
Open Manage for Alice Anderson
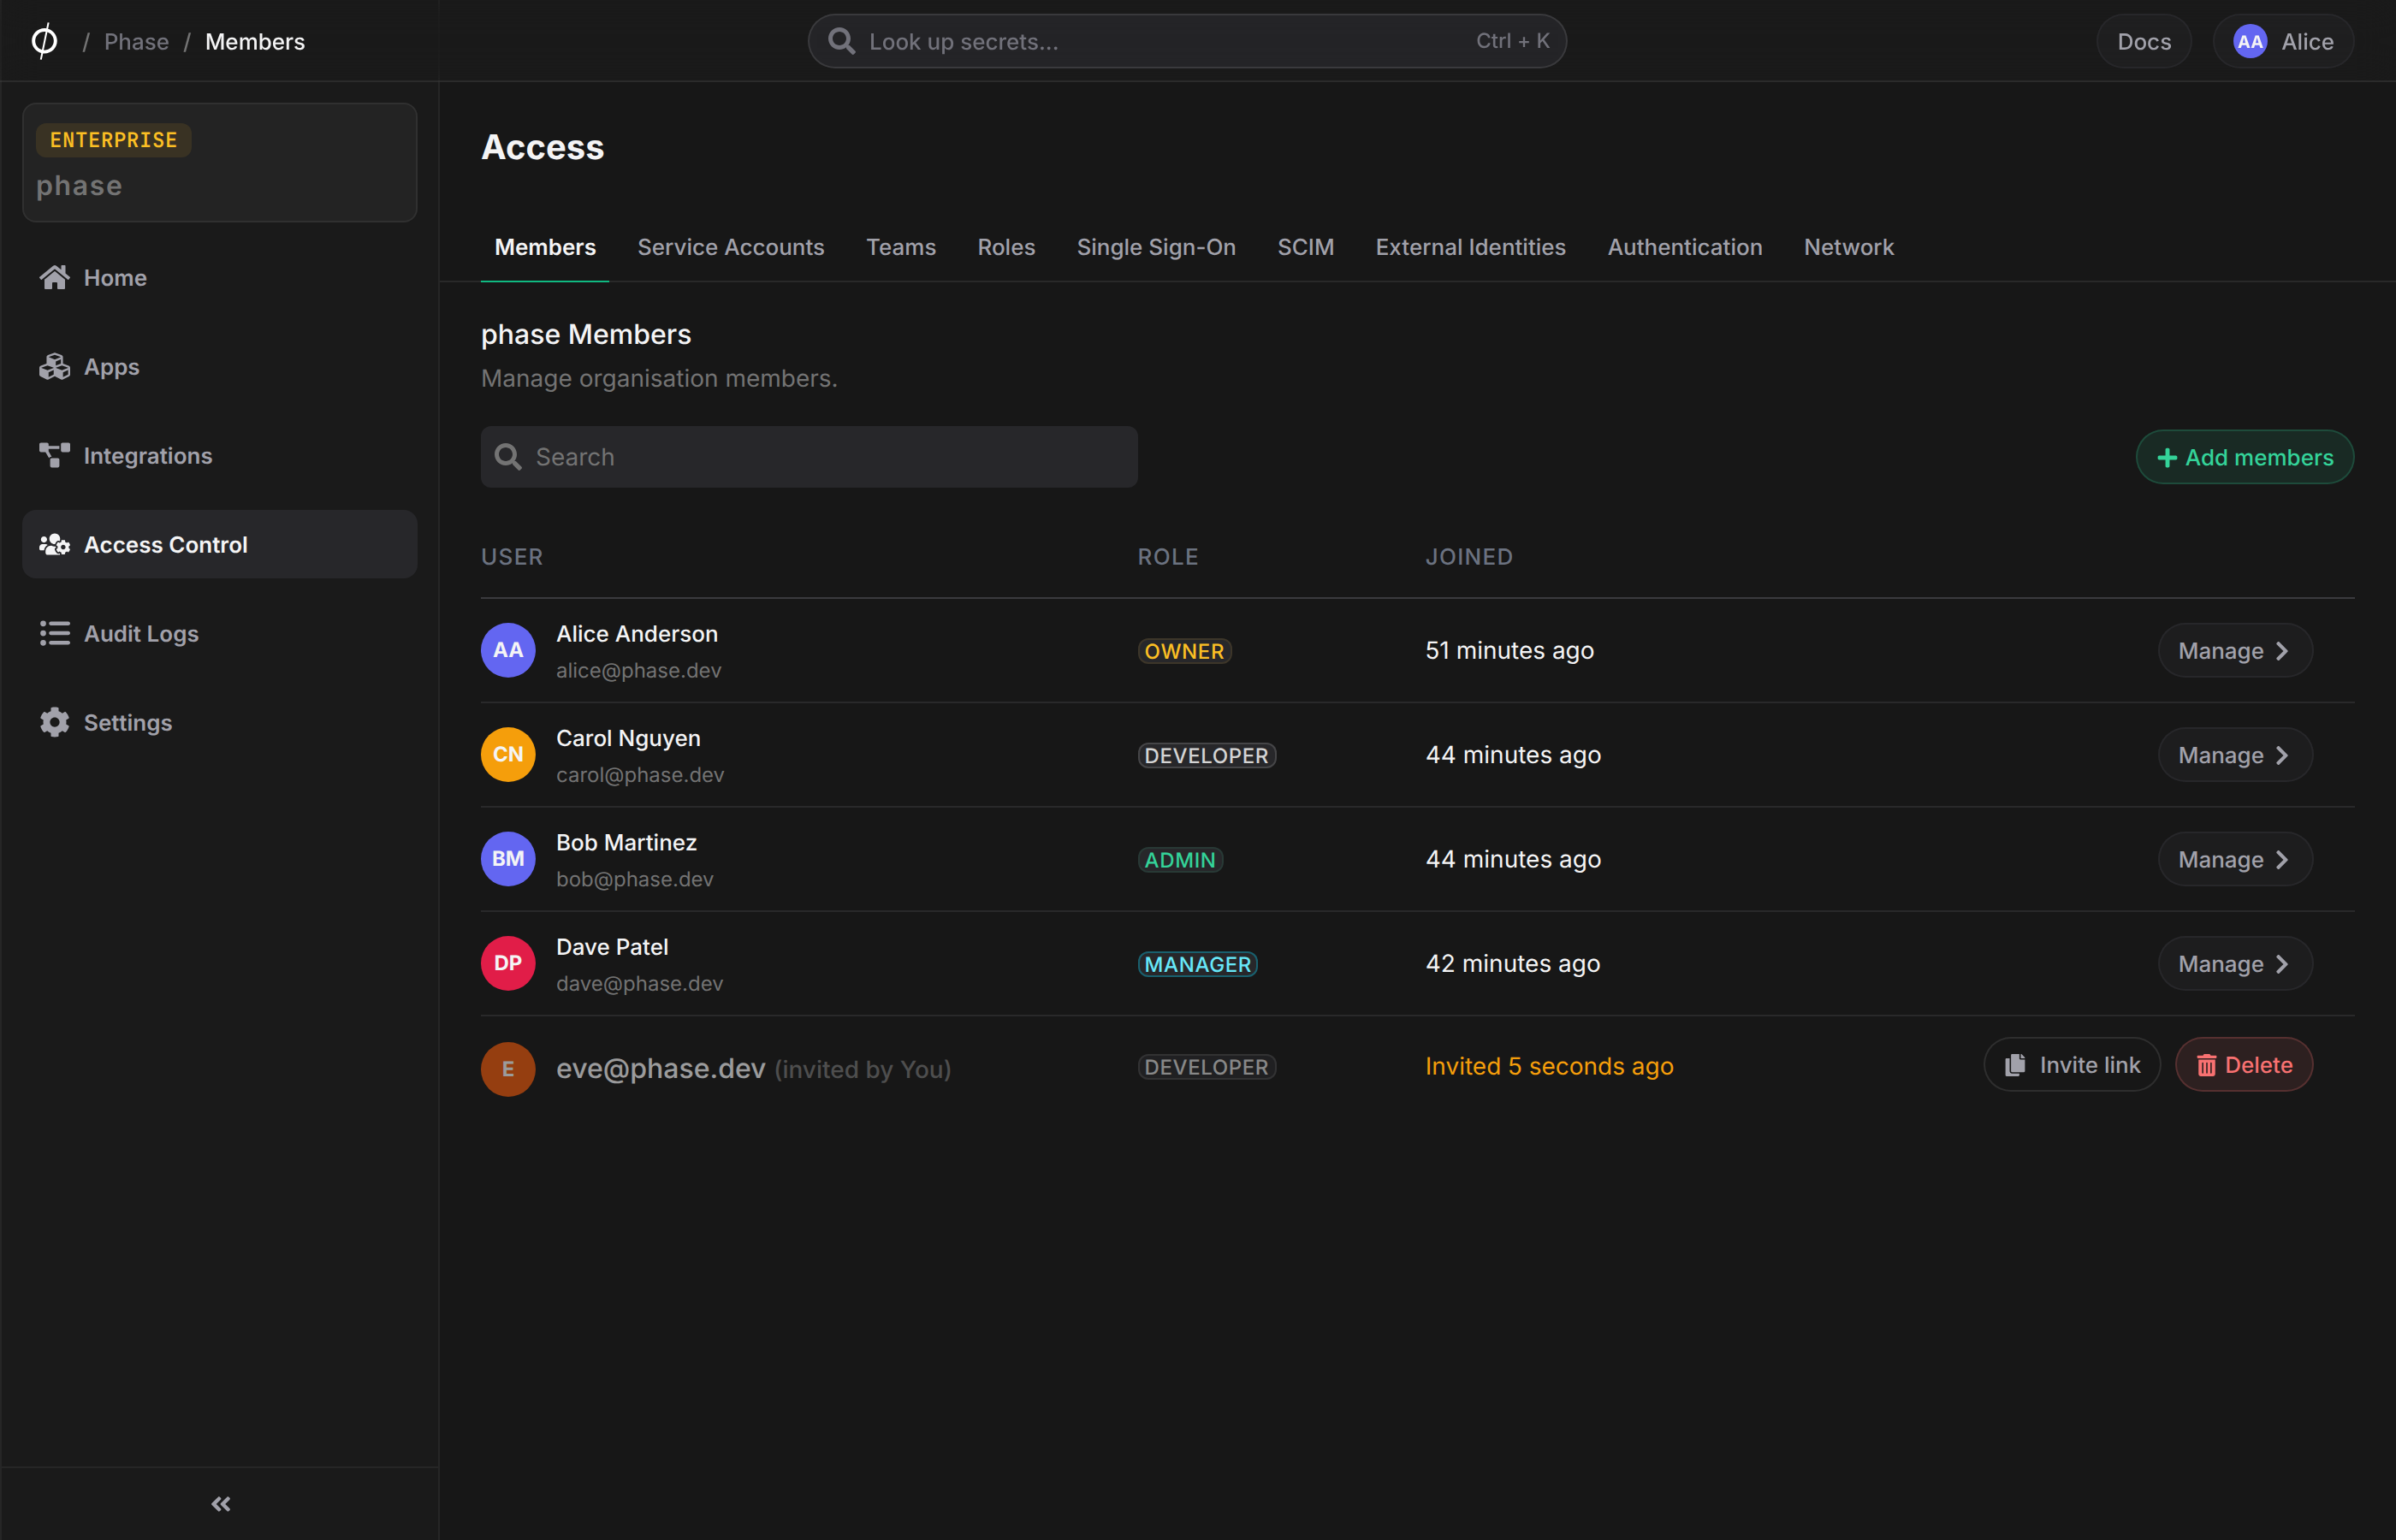tap(2234, 650)
